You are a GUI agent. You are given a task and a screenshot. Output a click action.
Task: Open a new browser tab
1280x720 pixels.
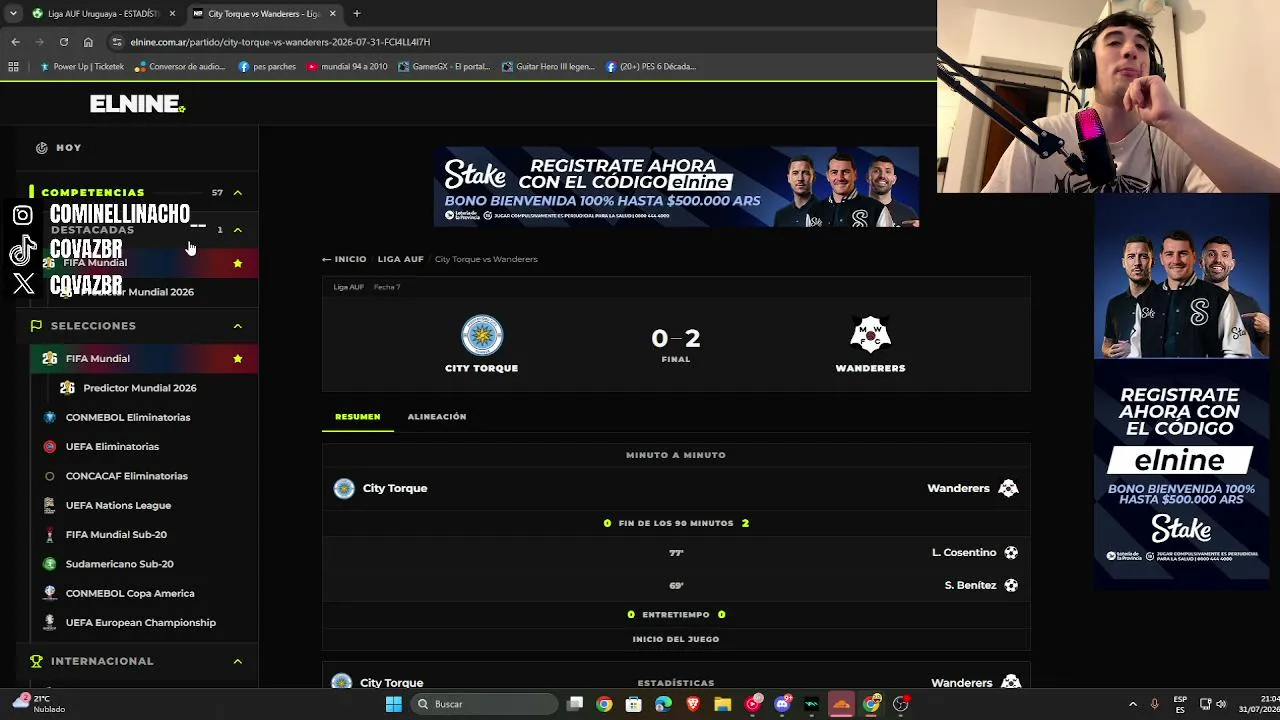[357, 14]
